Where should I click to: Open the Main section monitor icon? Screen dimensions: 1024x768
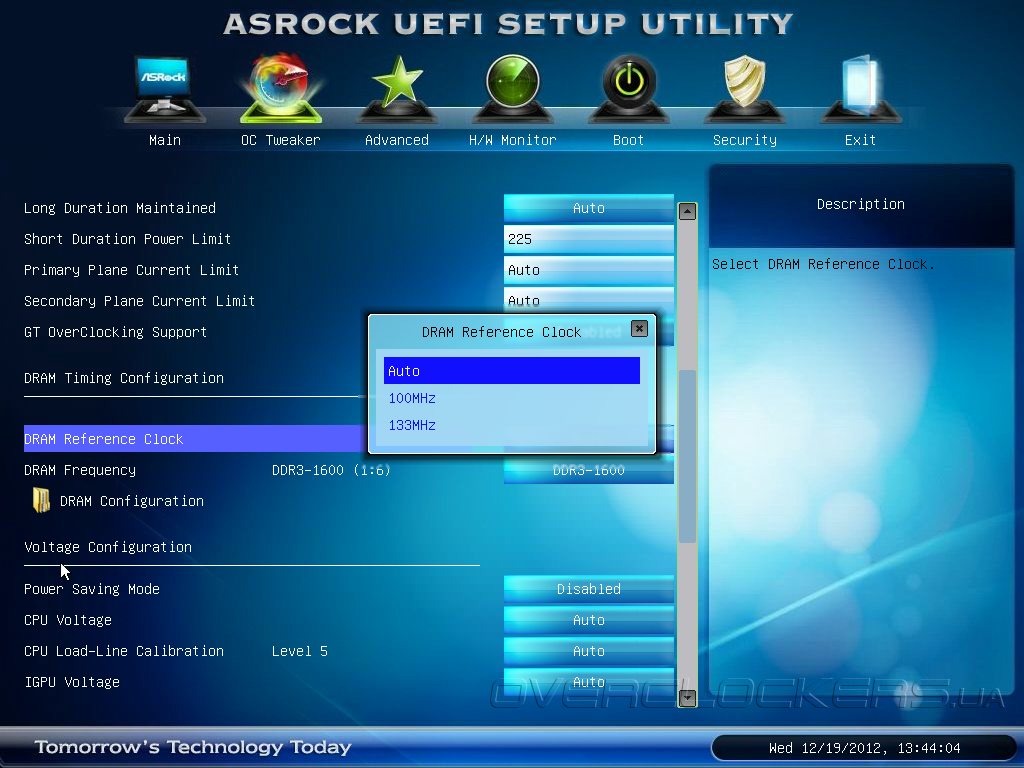pos(164,89)
